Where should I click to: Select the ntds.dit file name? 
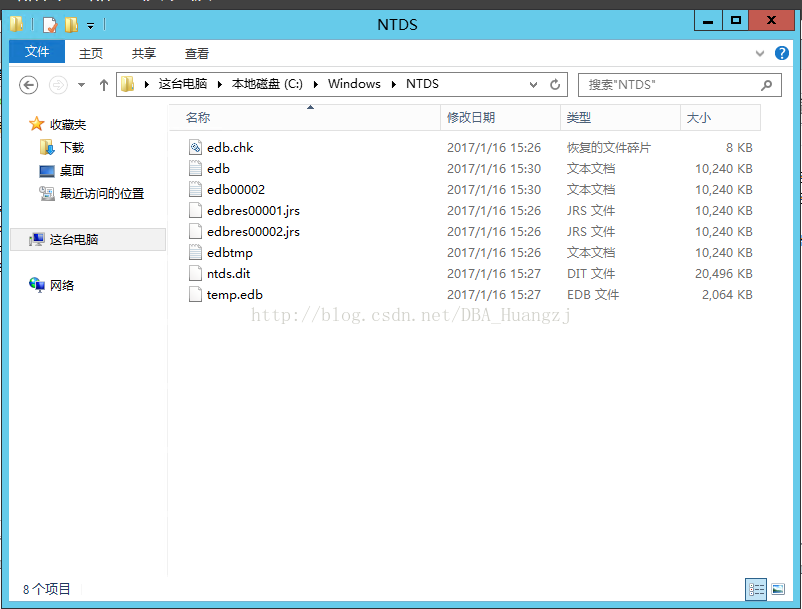[x=229, y=274]
